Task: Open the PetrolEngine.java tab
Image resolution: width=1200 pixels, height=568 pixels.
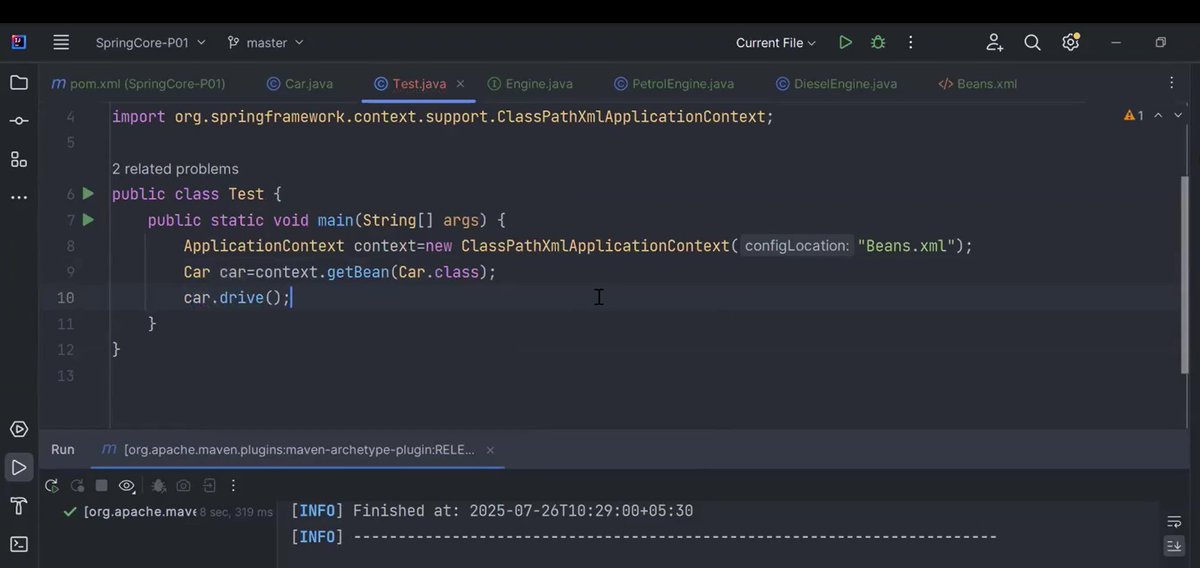Action: tap(675, 84)
